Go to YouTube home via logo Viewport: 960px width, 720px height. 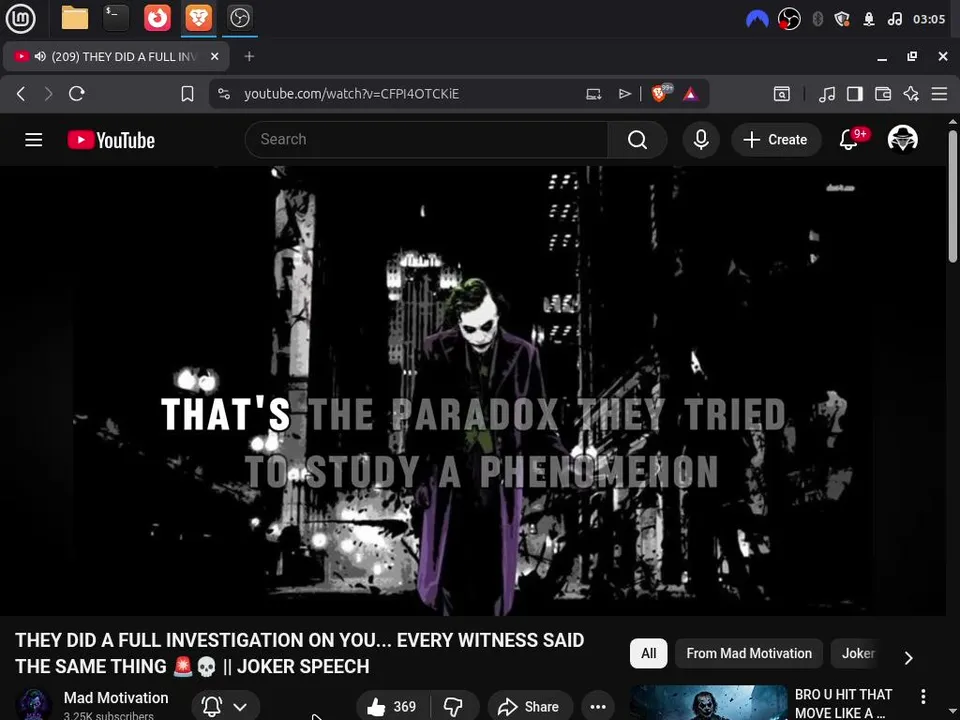click(111, 140)
